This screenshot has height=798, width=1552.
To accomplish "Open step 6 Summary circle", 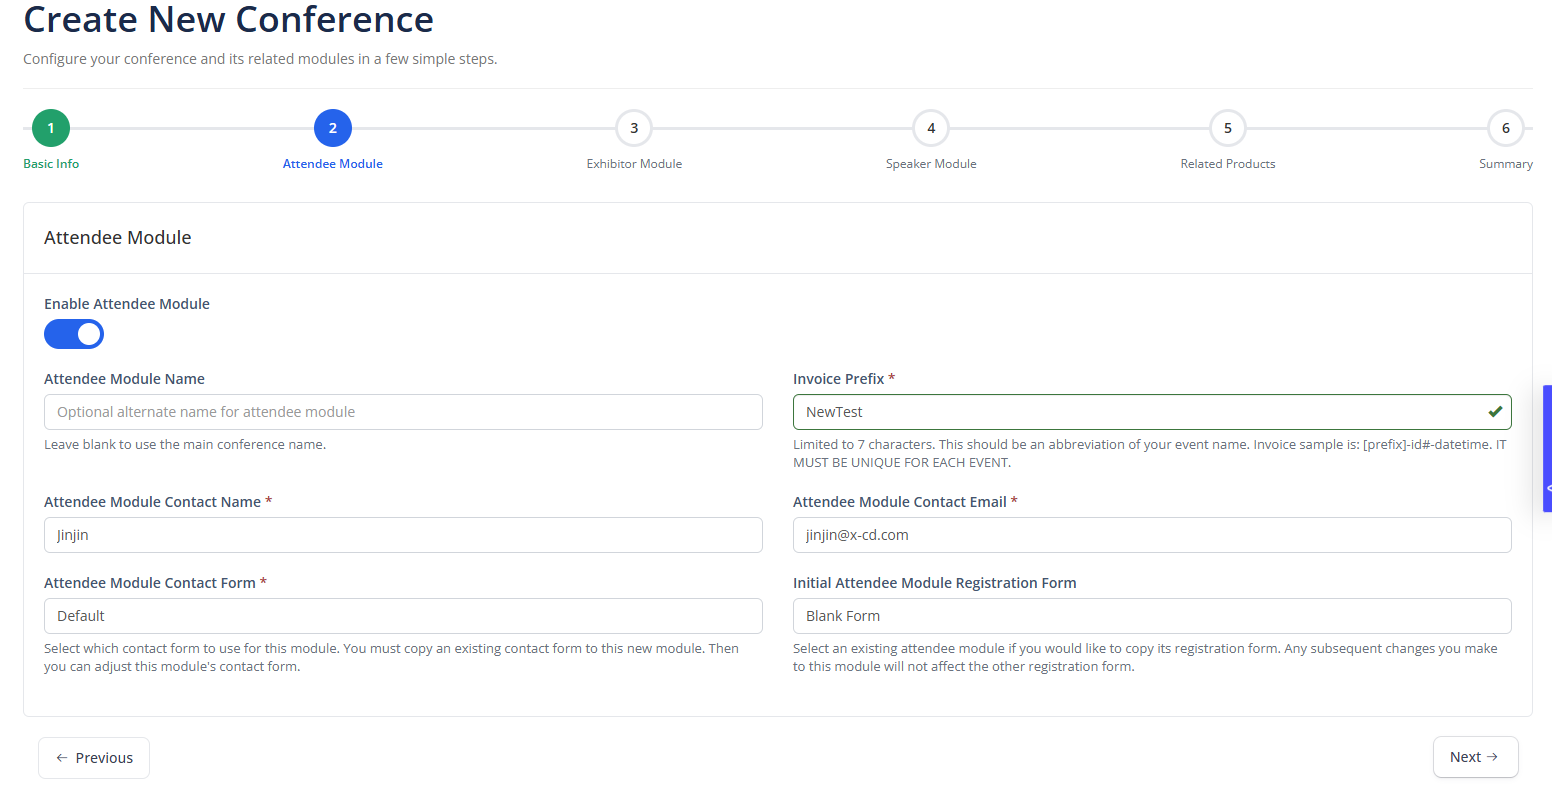I will click(1505, 128).
